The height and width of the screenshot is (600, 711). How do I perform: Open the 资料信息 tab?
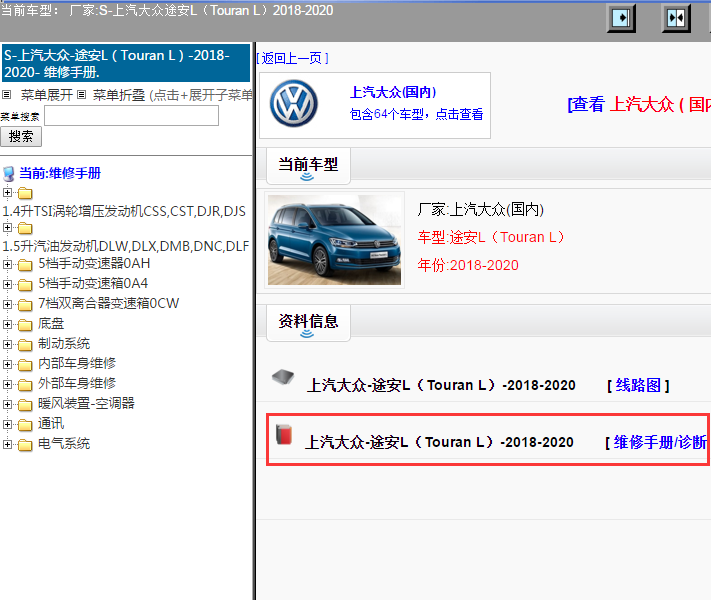pos(308,322)
